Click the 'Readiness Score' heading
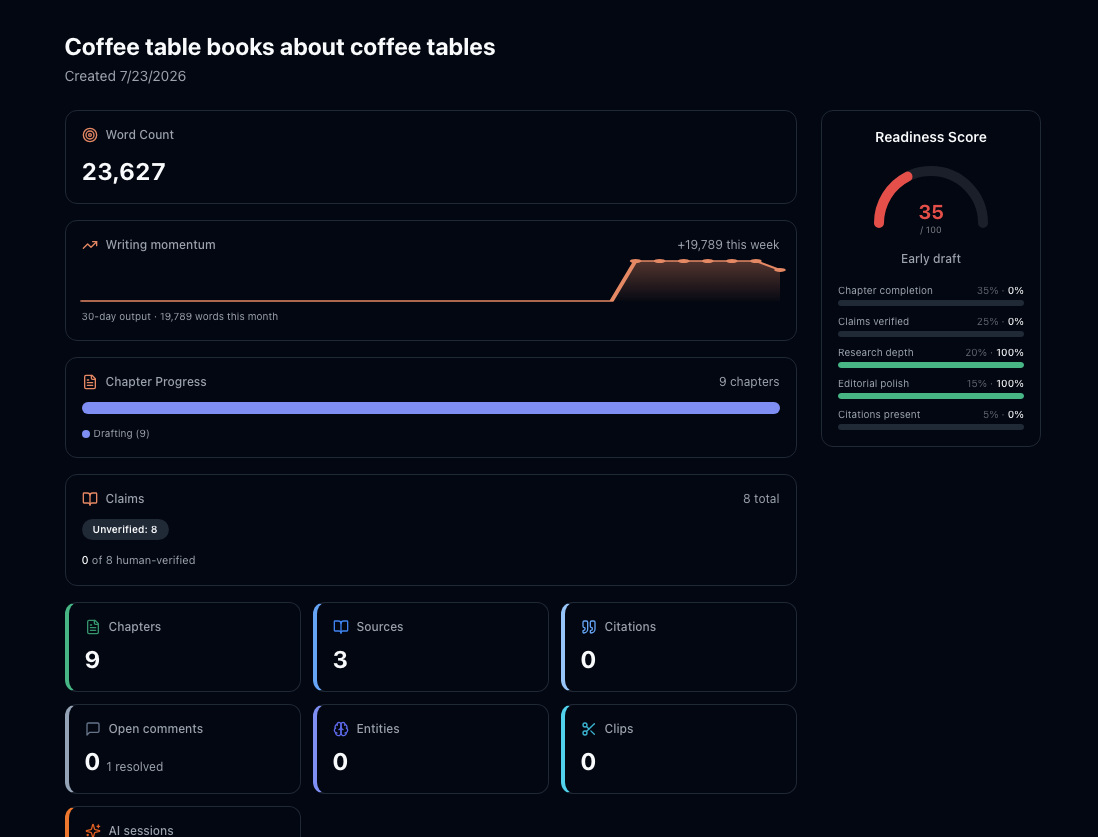Viewport: 1098px width, 837px height. pyautogui.click(x=931, y=137)
